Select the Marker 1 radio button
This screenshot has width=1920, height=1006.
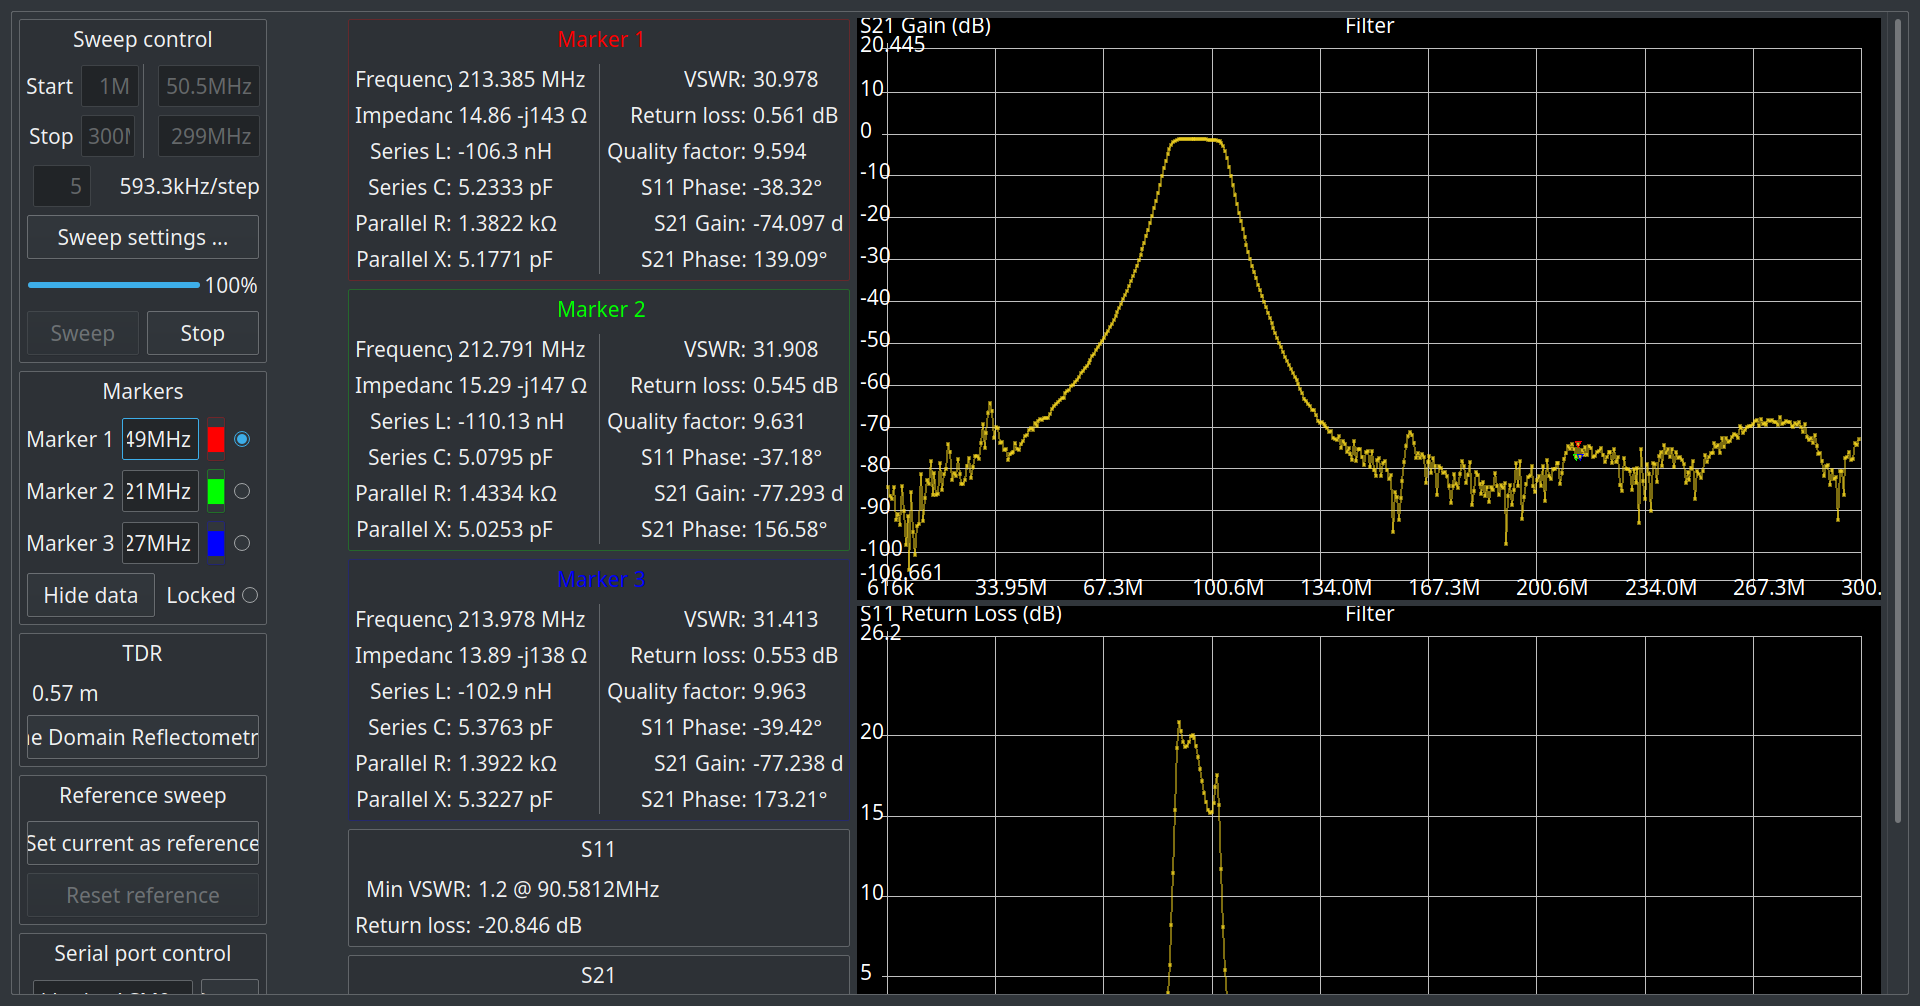[242, 439]
